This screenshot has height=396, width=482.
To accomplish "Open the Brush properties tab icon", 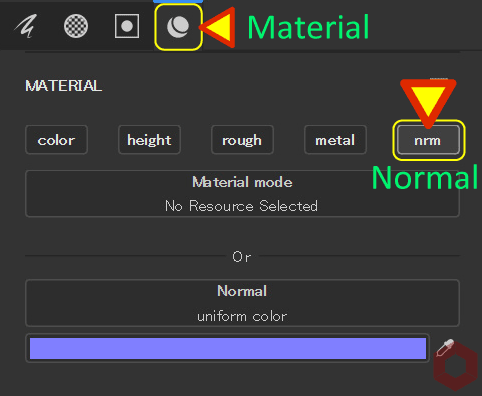I will coord(26,26).
